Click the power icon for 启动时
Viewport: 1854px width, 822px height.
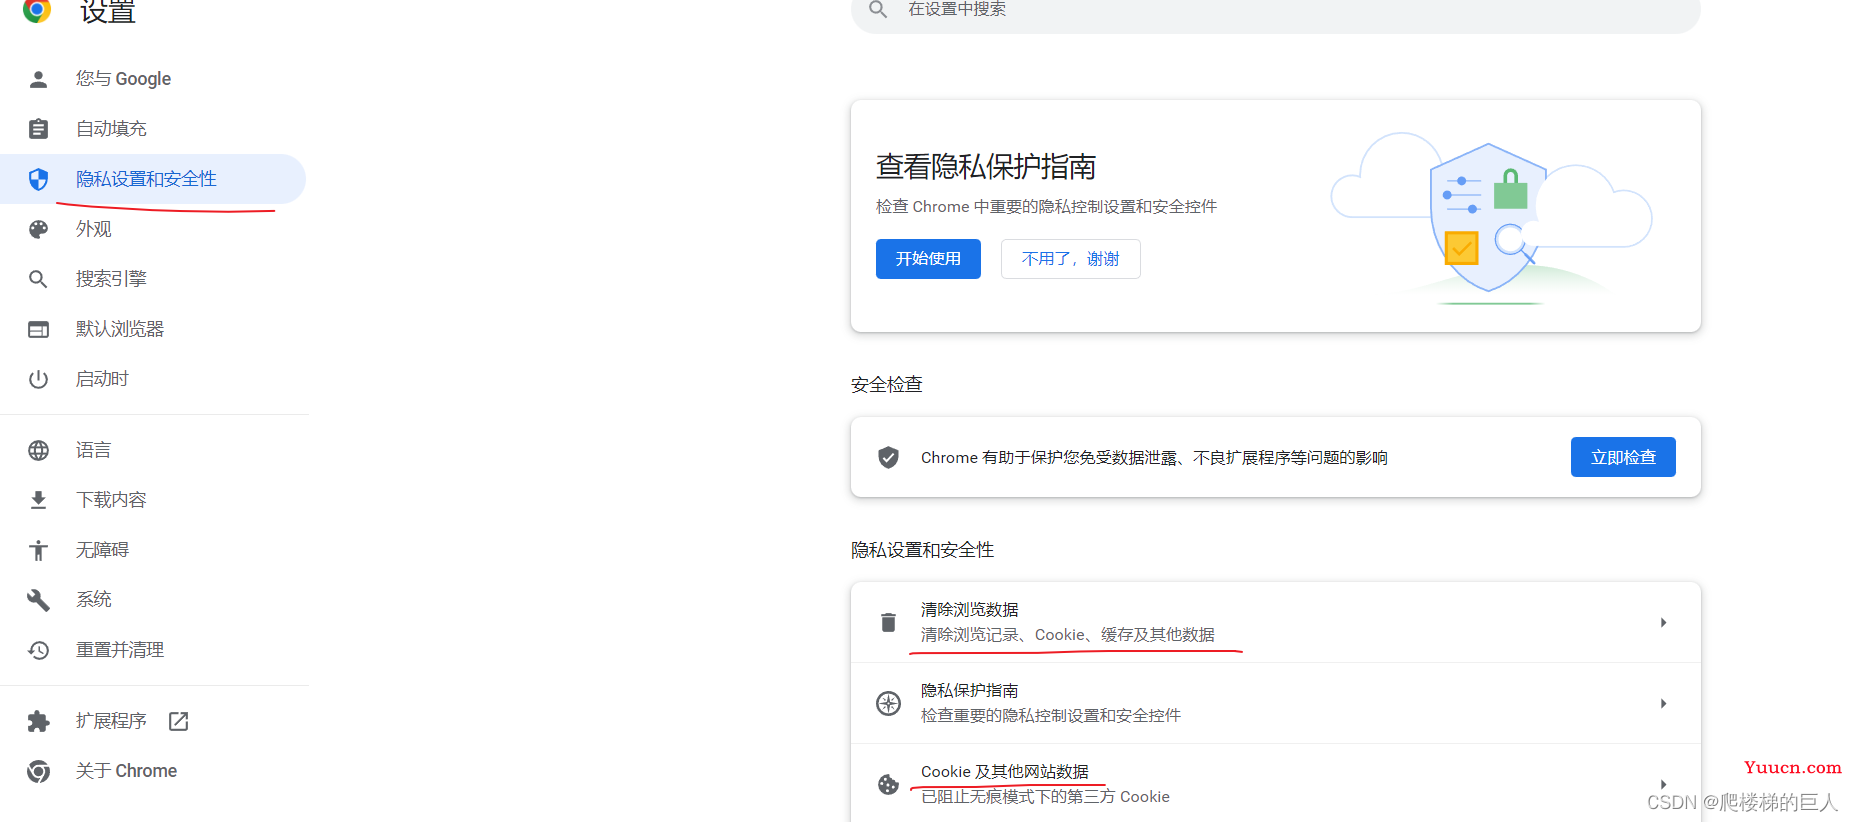point(38,379)
